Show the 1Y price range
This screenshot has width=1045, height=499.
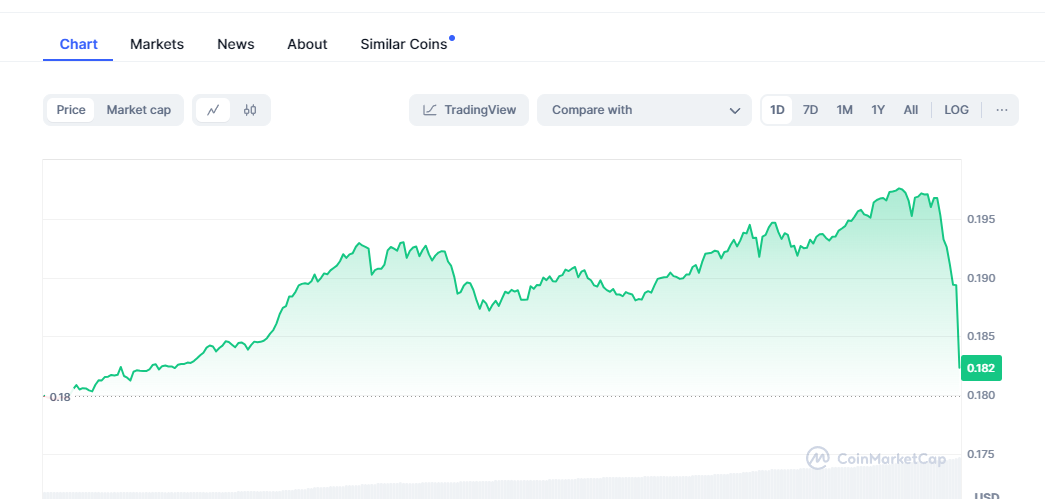(x=878, y=110)
